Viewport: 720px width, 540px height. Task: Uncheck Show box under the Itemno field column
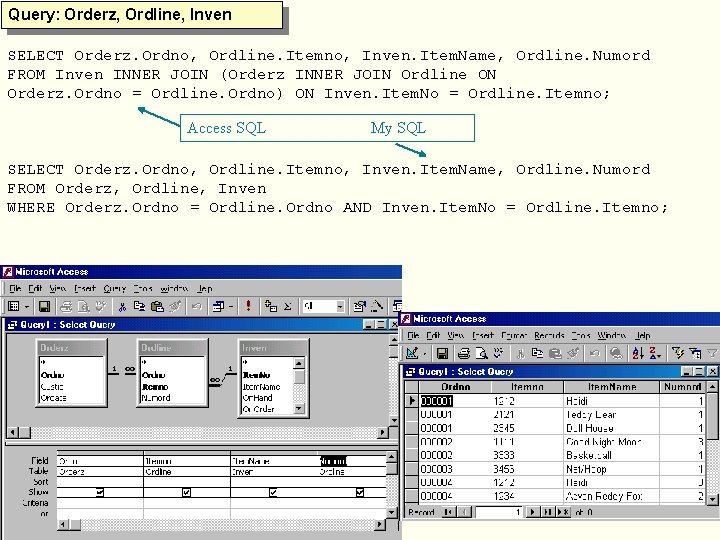(186, 492)
